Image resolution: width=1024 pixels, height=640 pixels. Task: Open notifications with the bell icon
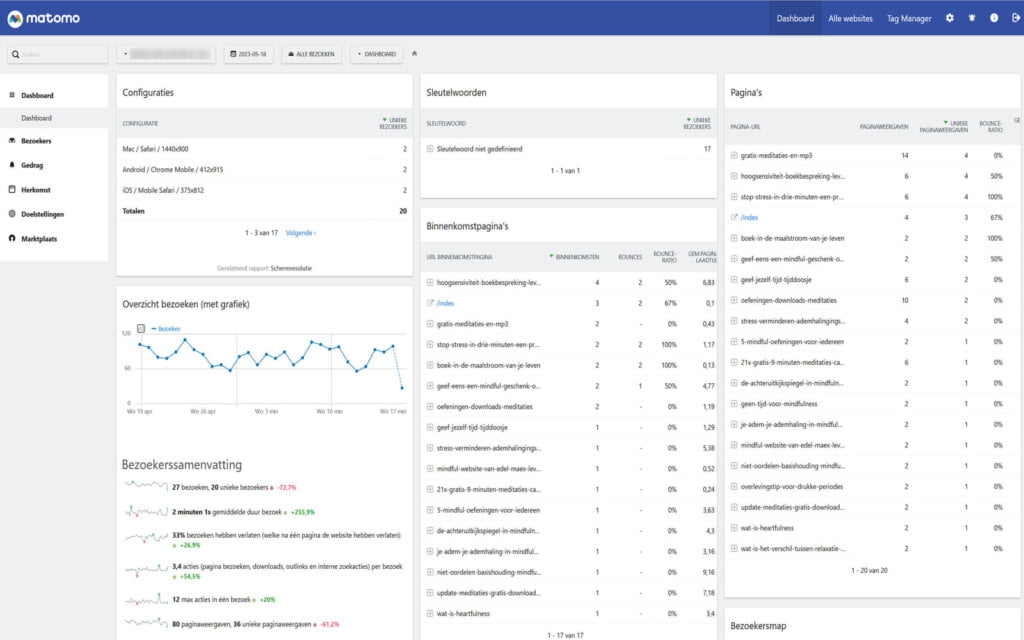[x=971, y=17]
